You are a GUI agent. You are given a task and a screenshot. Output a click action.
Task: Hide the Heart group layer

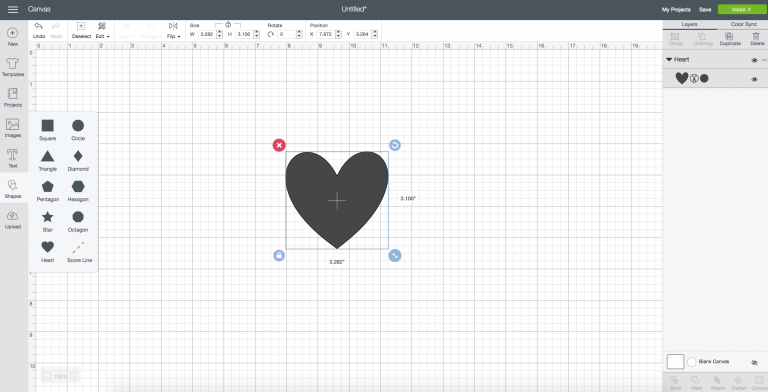(754, 60)
